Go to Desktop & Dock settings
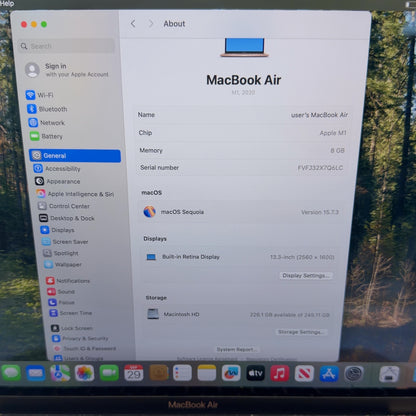This screenshot has width=416, height=416. coord(67,218)
